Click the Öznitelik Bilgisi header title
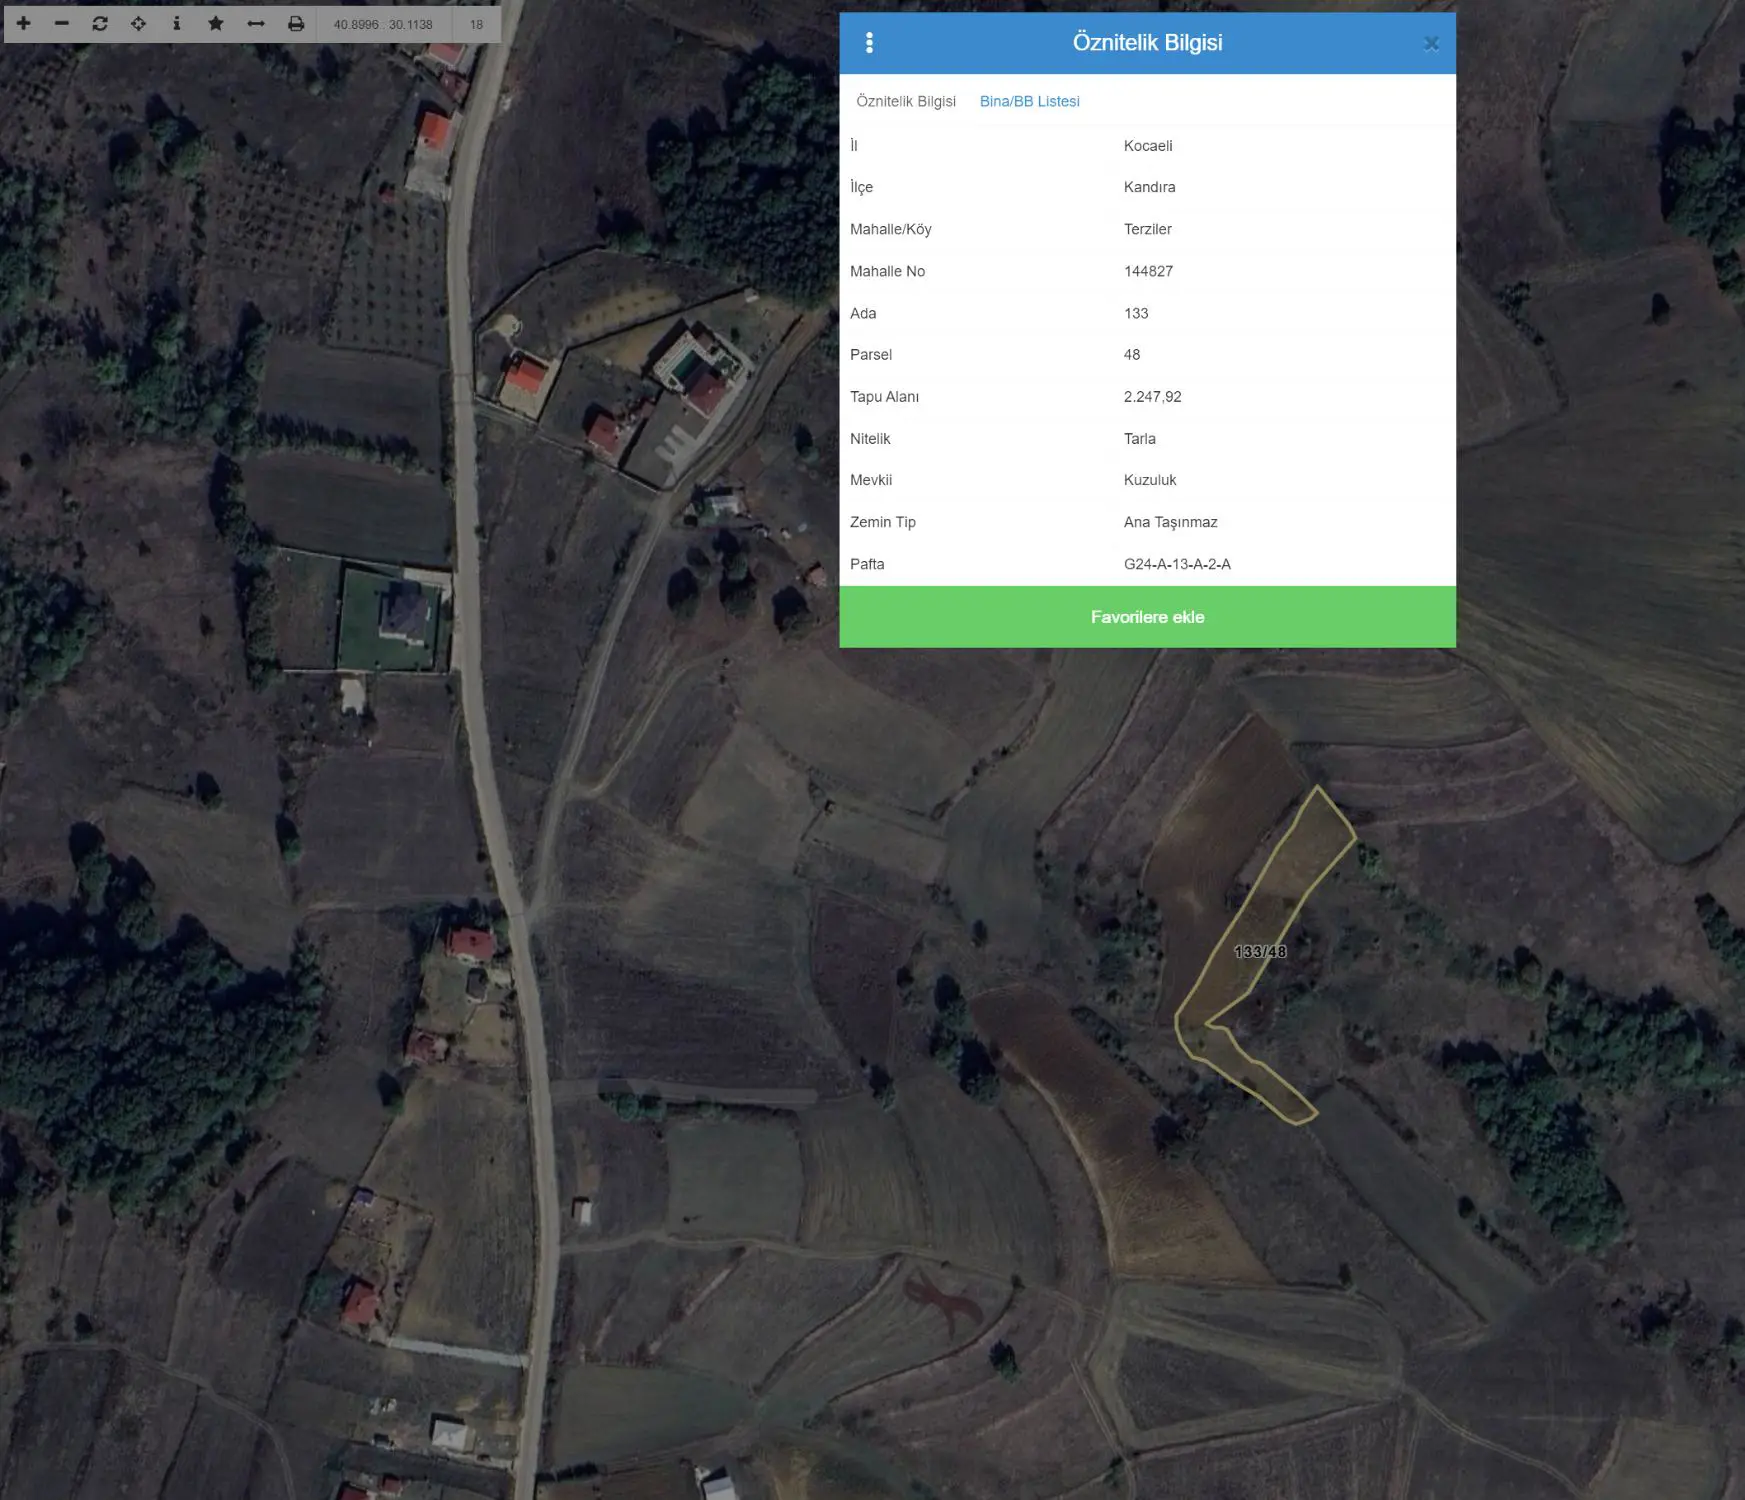This screenshot has height=1500, width=1745. tap(1147, 43)
